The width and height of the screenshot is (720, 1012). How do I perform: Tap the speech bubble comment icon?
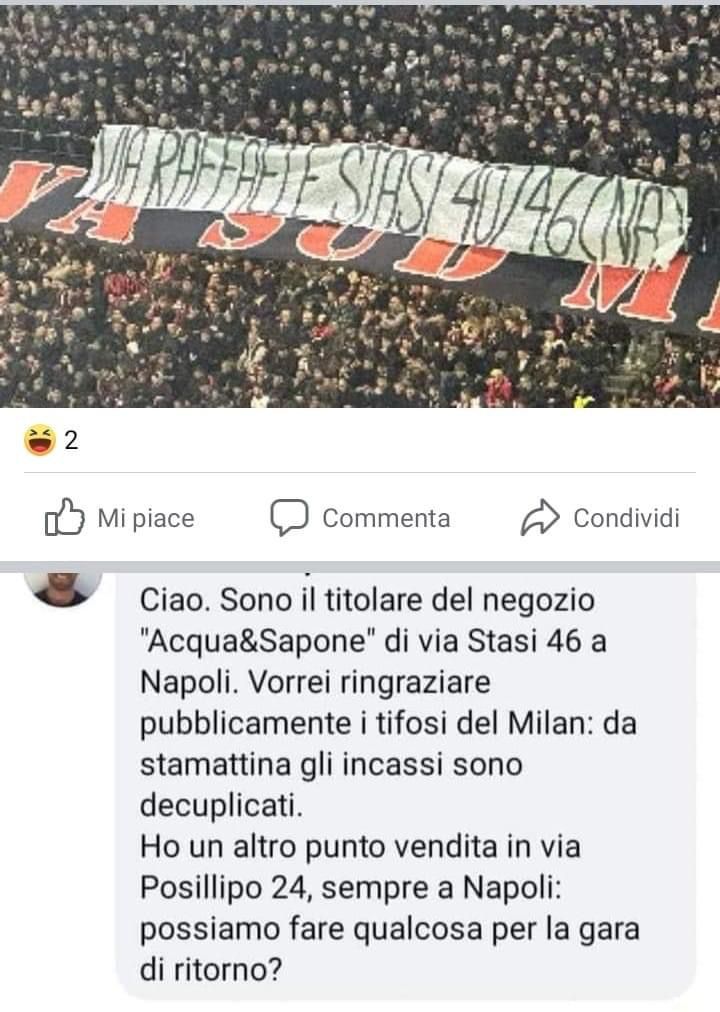point(288,518)
